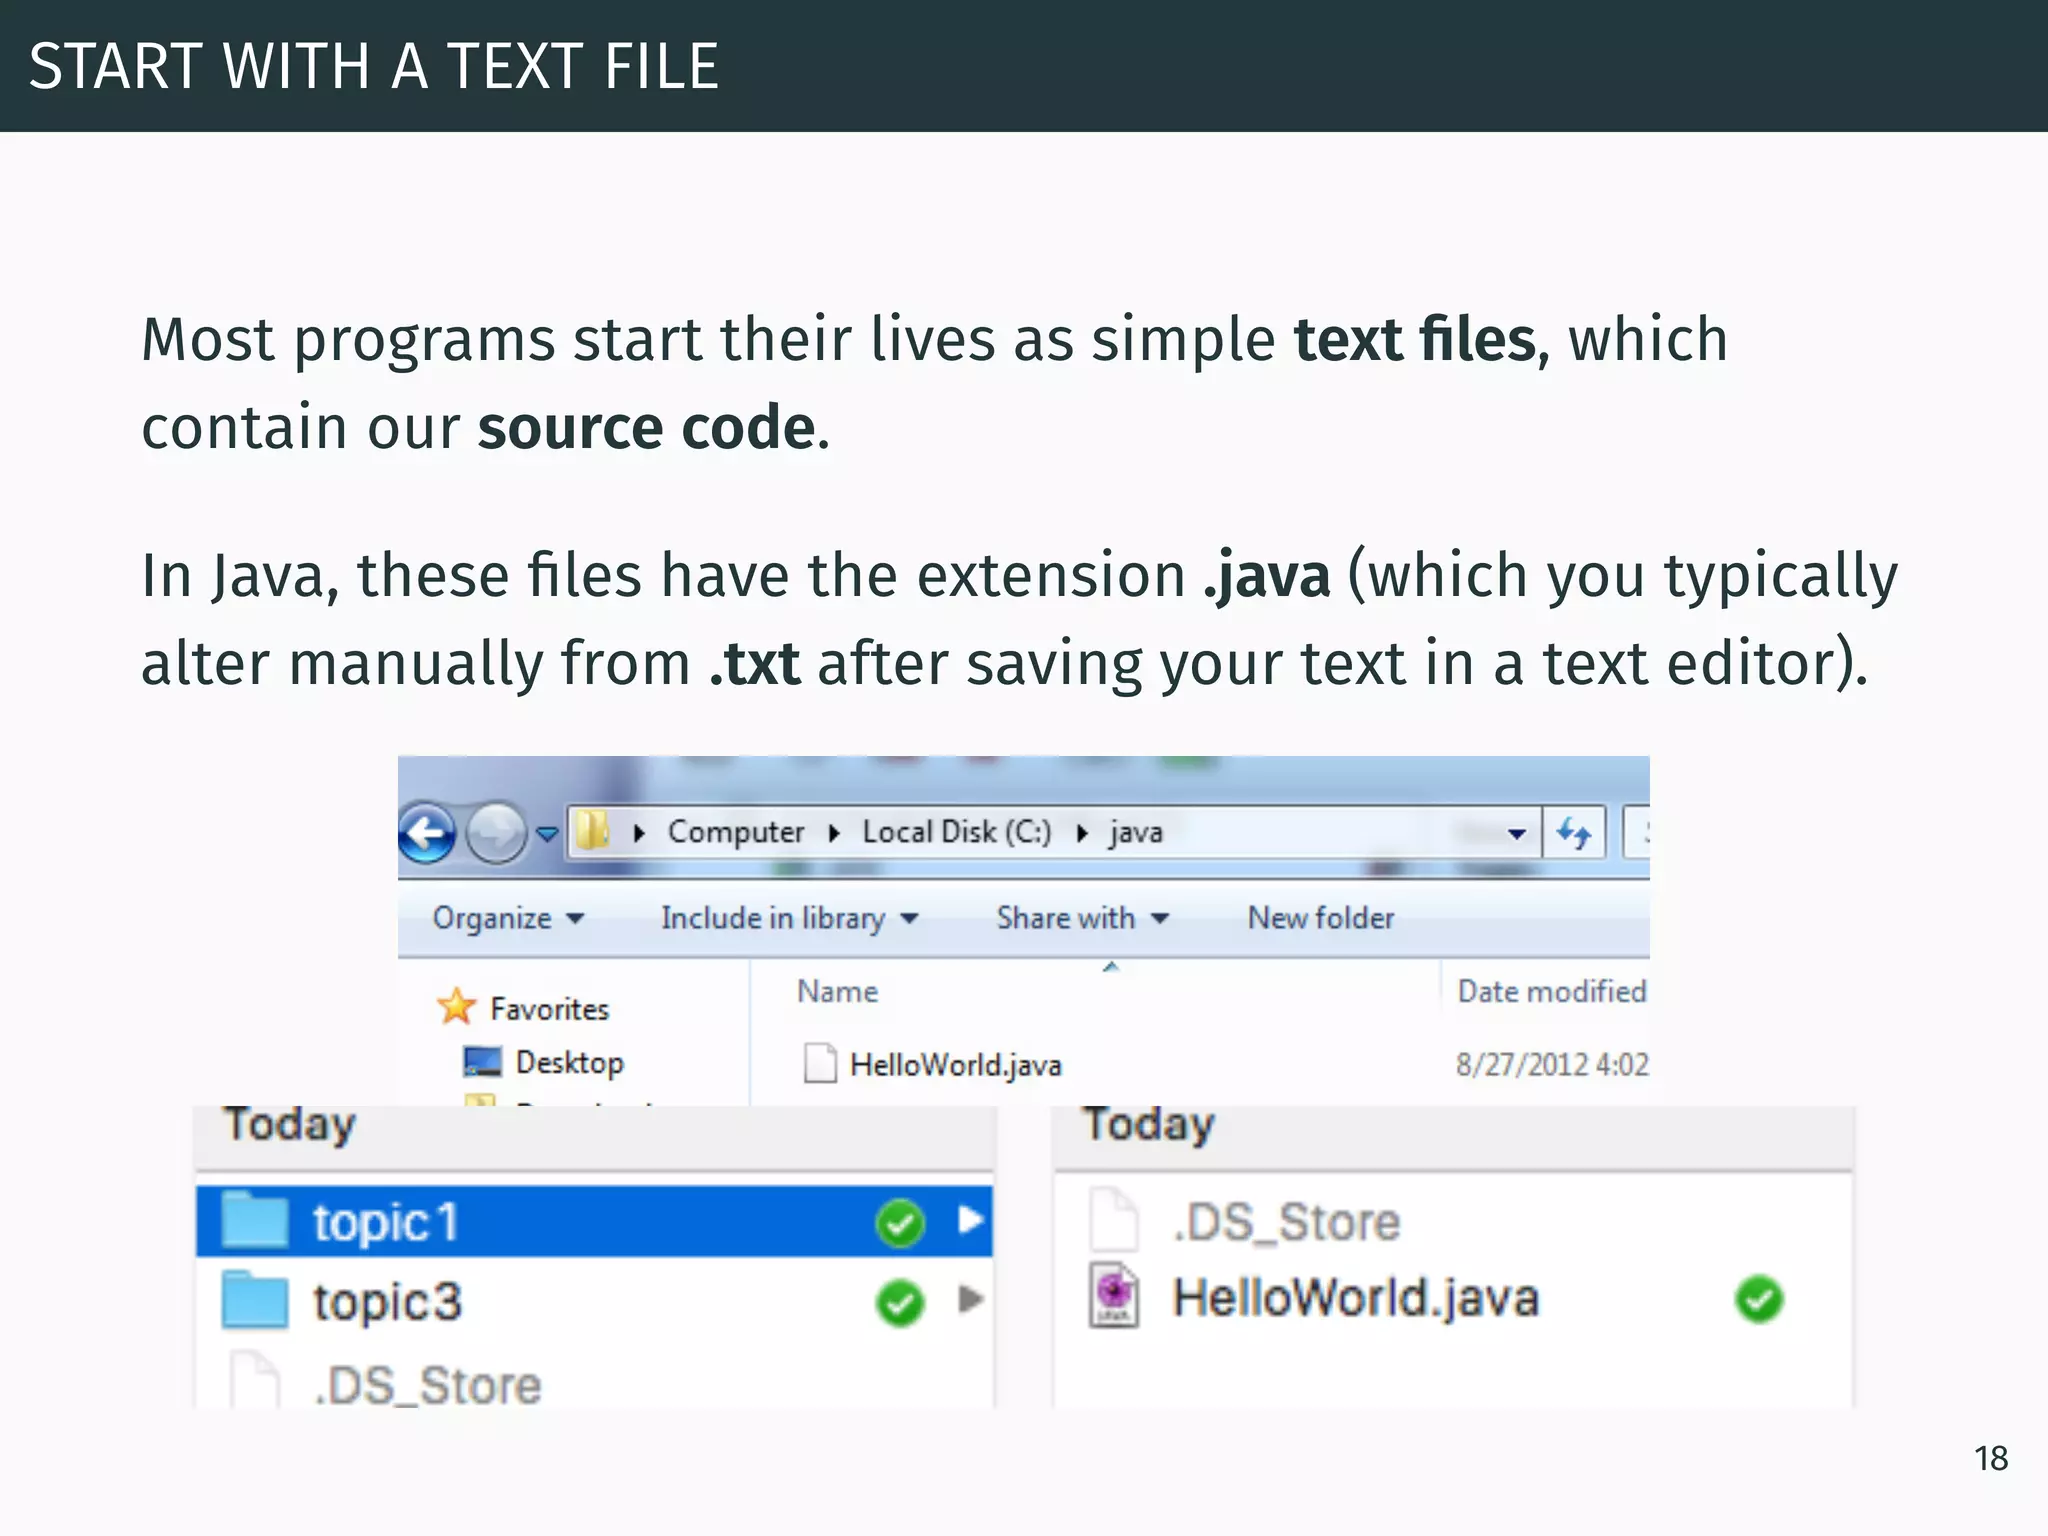Select HelloWorld.java in Windows file list
This screenshot has height=1536, width=2048.
(954, 1065)
